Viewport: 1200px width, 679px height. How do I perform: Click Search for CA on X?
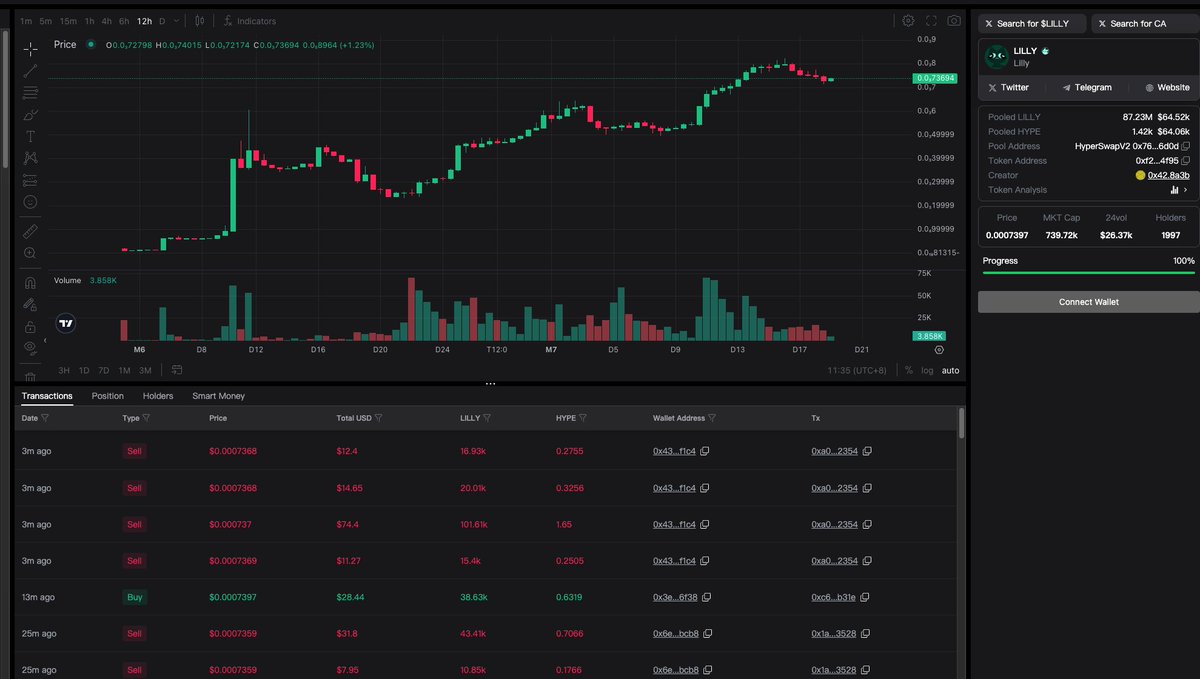[1145, 23]
